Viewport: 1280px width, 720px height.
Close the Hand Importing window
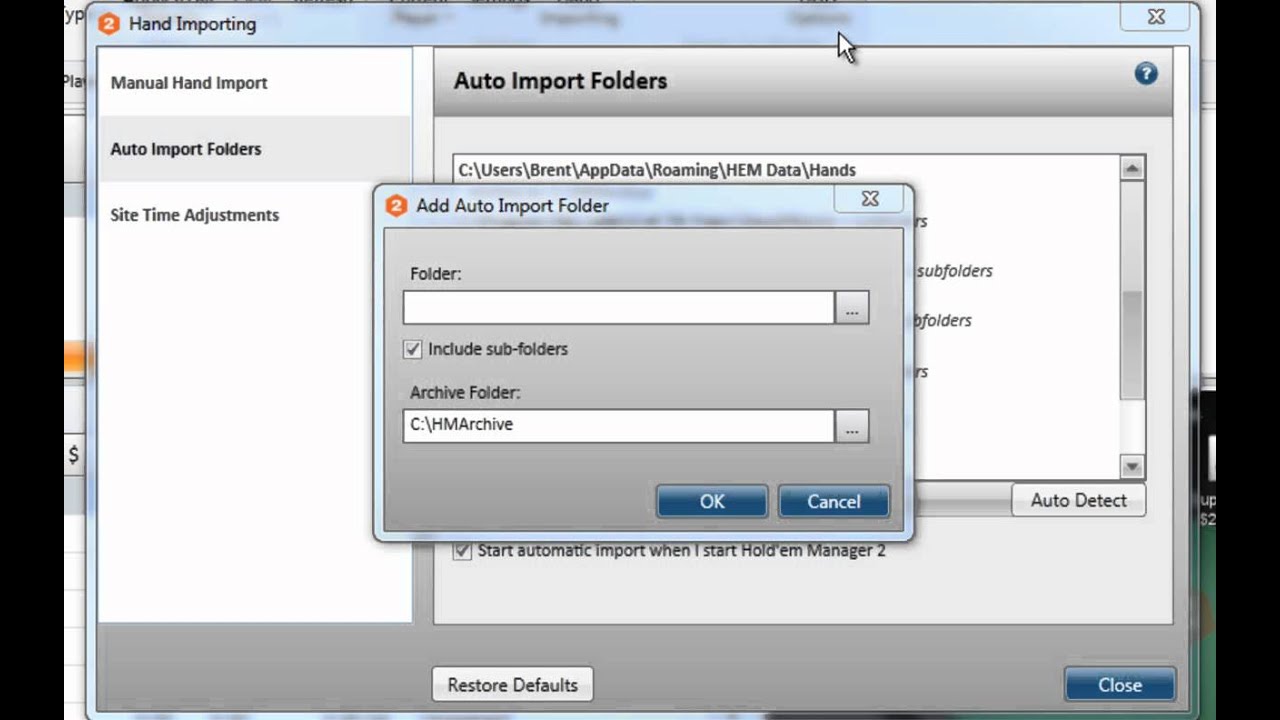coord(1120,685)
